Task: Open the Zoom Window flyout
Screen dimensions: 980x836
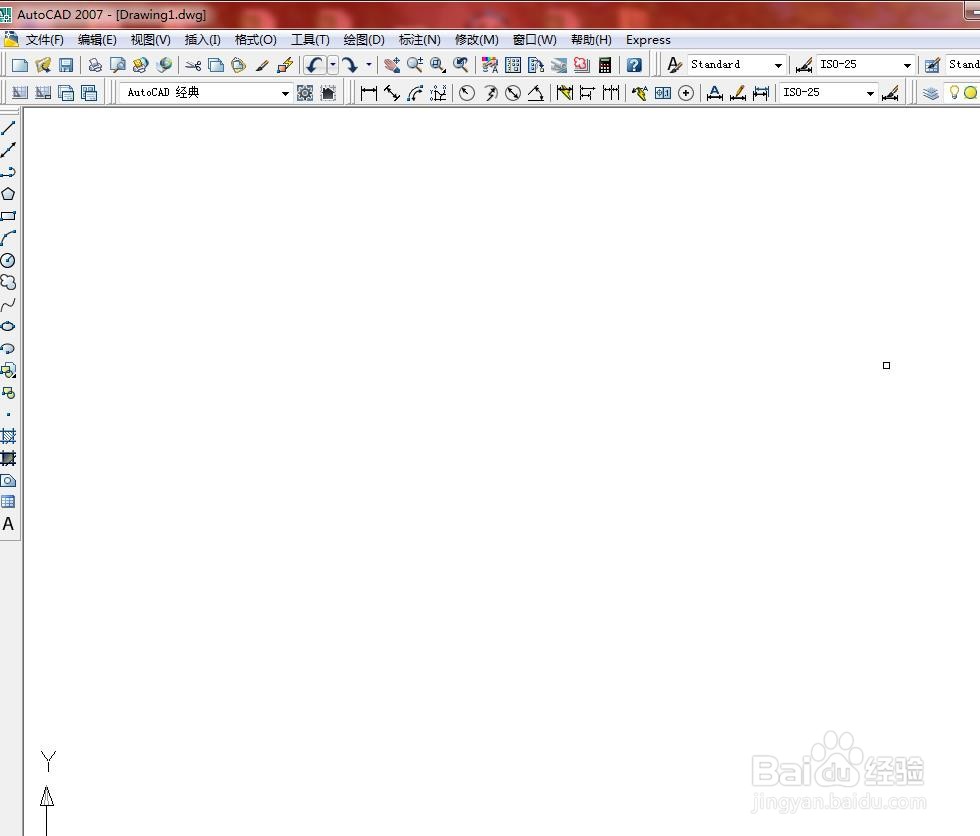Action: pos(438,65)
